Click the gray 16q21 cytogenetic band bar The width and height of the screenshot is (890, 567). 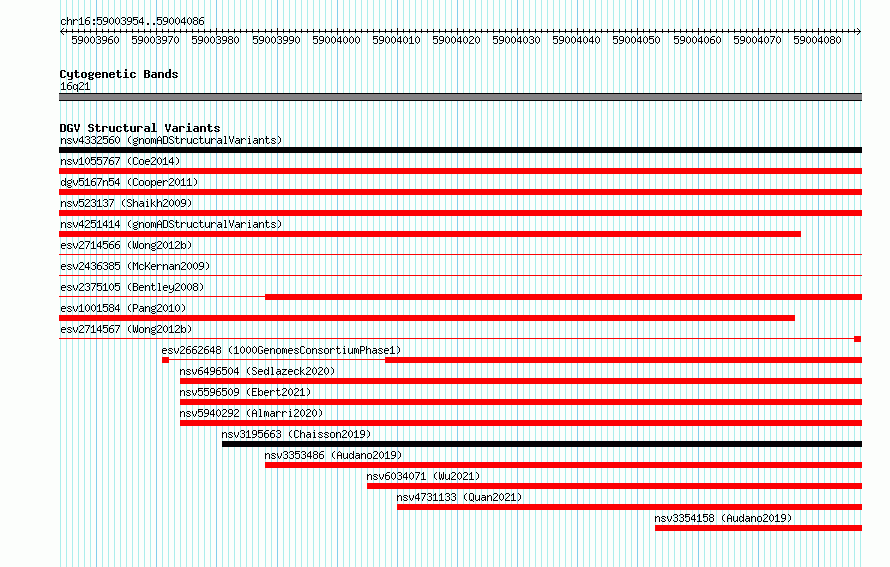pos(460,97)
